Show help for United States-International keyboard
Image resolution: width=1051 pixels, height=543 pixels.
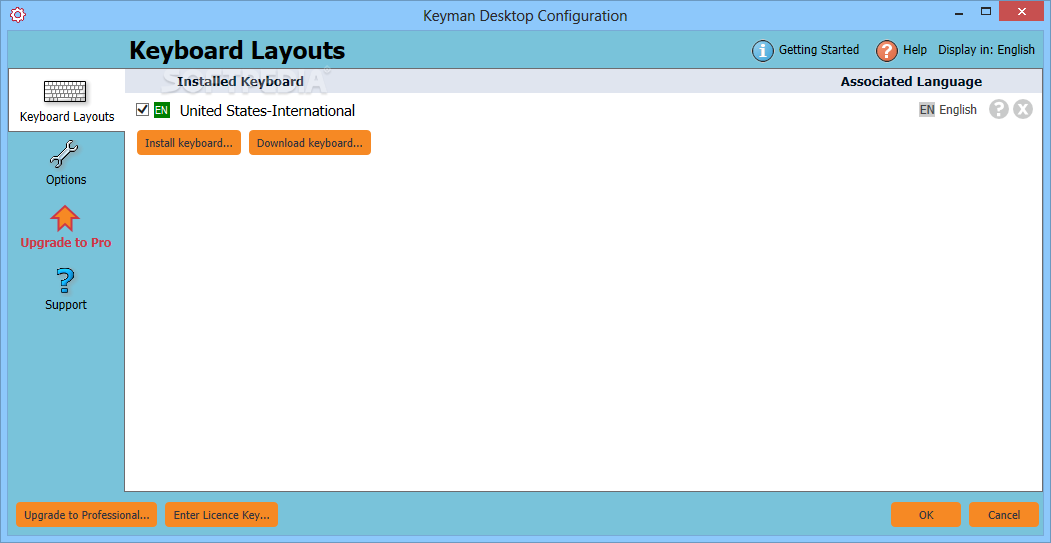point(999,109)
